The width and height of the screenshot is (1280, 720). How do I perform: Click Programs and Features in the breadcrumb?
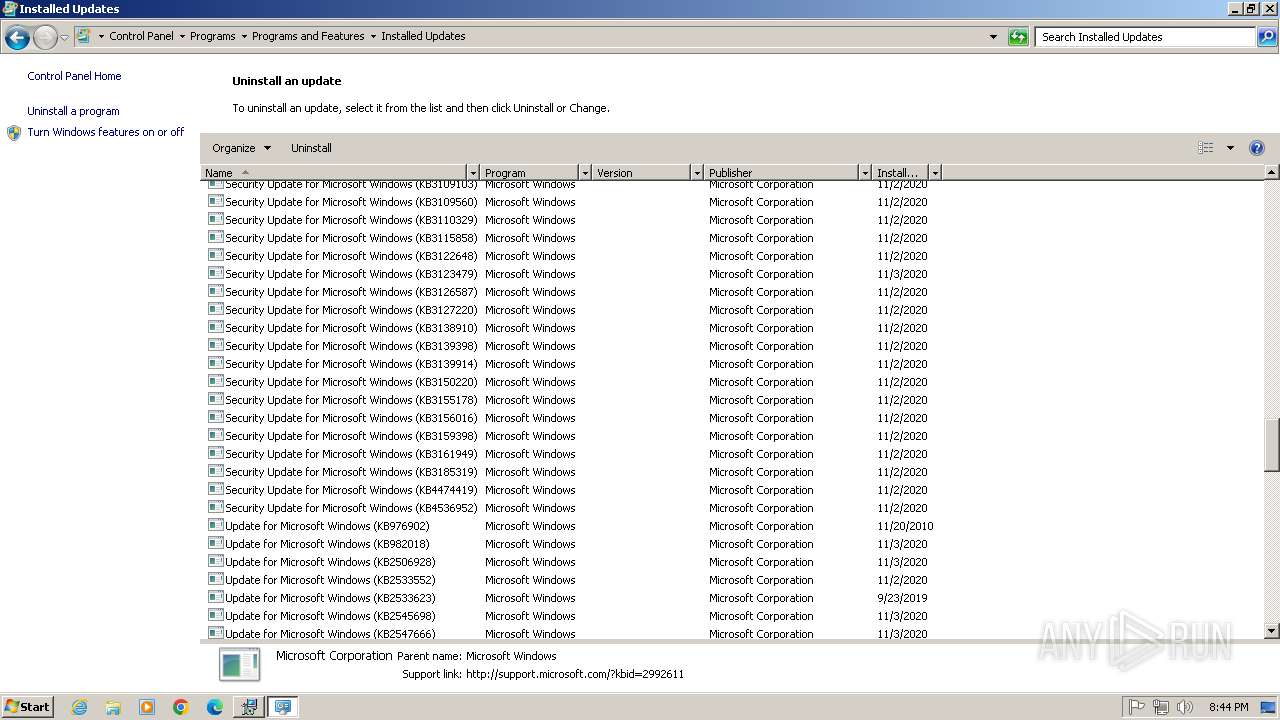pyautogui.click(x=308, y=36)
